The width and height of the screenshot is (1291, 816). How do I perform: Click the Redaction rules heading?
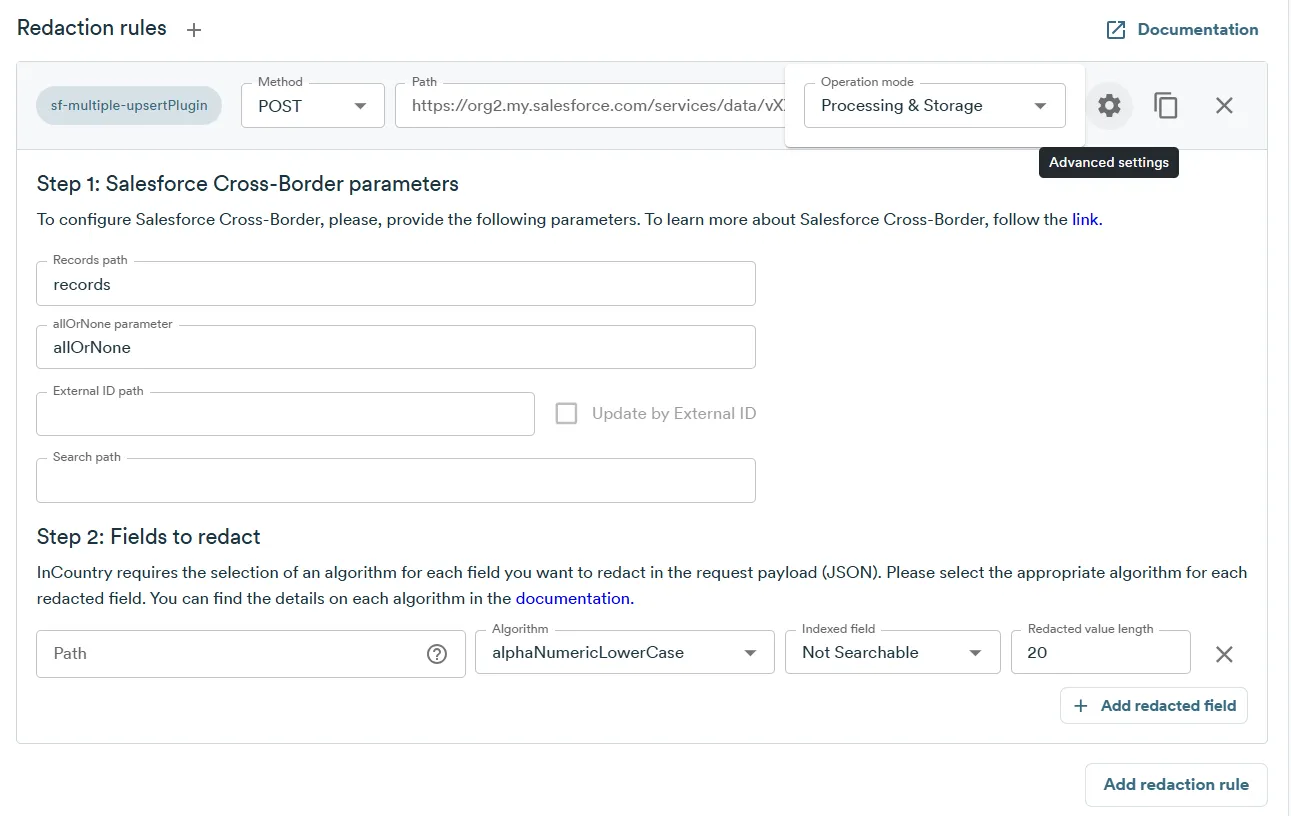92,28
